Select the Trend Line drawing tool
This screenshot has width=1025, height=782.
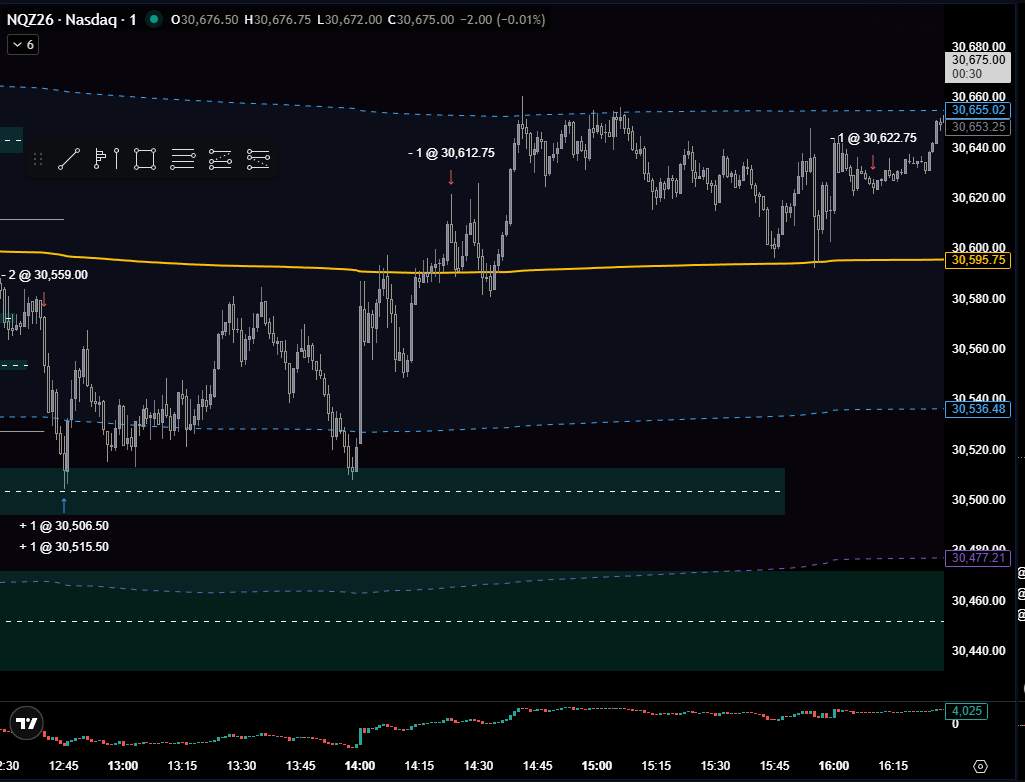click(x=69, y=159)
